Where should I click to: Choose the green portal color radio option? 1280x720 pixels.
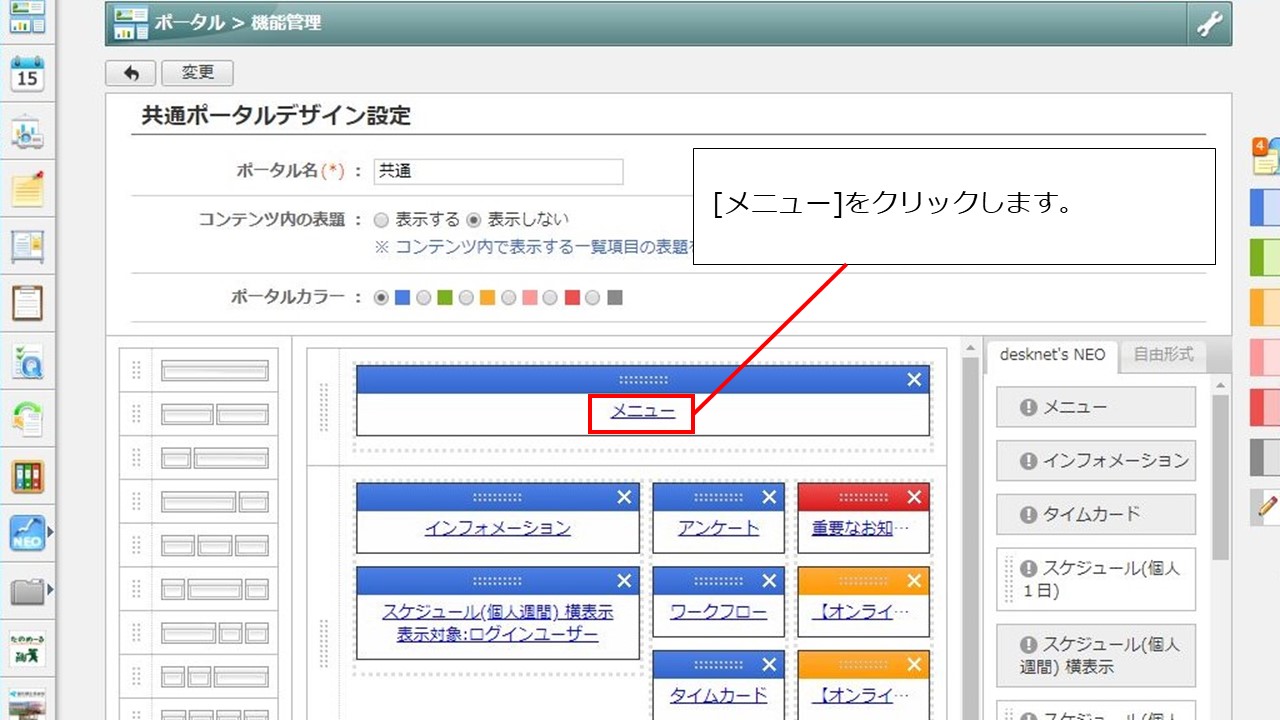424,298
